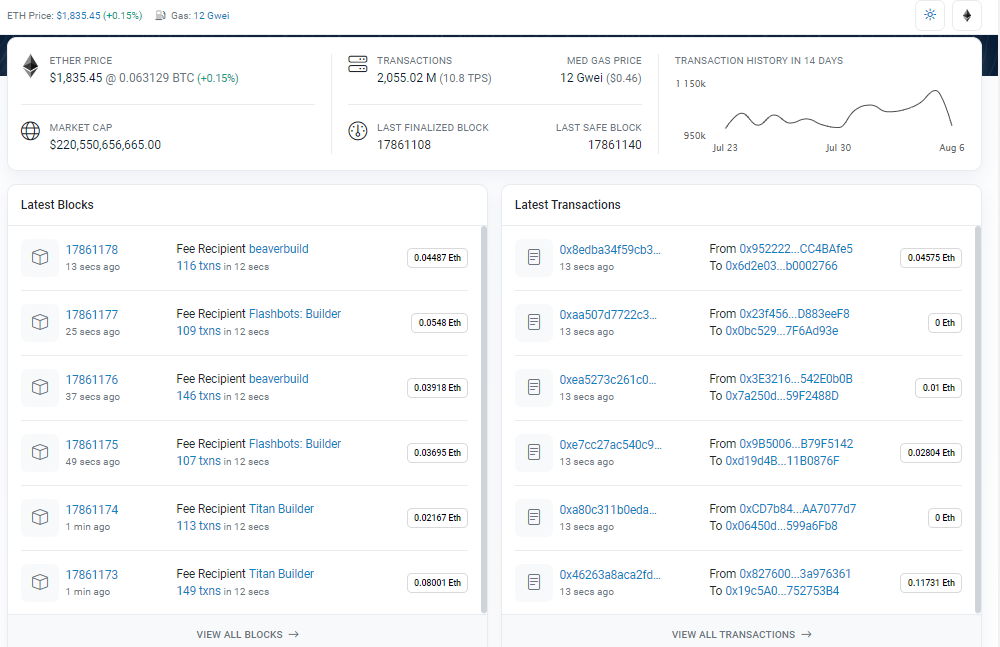Open block 17861175
This screenshot has width=1000, height=647.
pos(92,445)
